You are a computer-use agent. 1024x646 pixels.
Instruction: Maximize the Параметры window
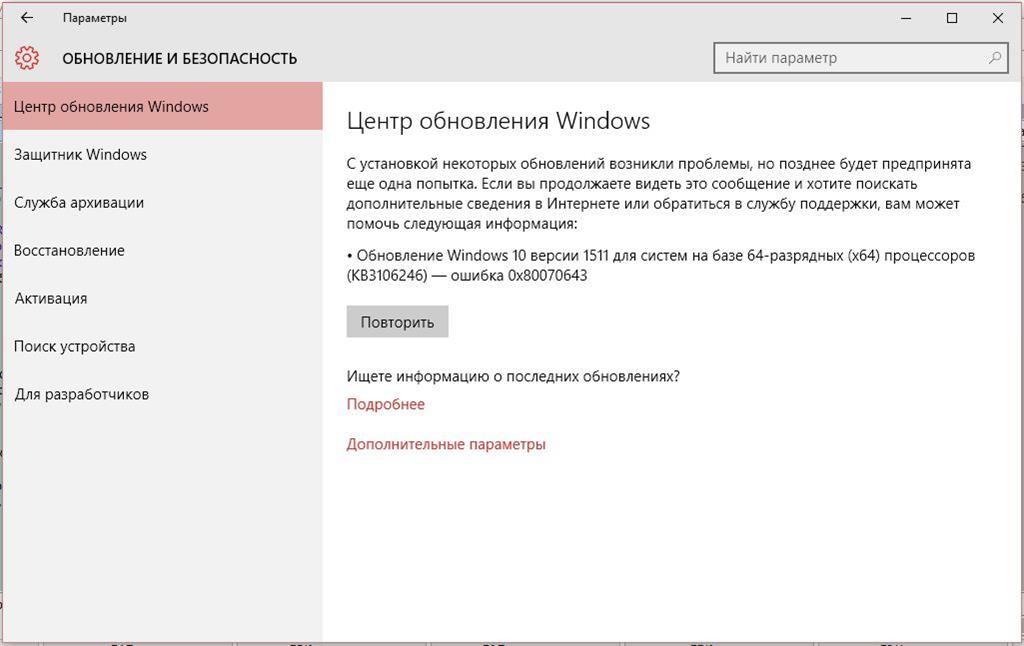pyautogui.click(x=952, y=18)
